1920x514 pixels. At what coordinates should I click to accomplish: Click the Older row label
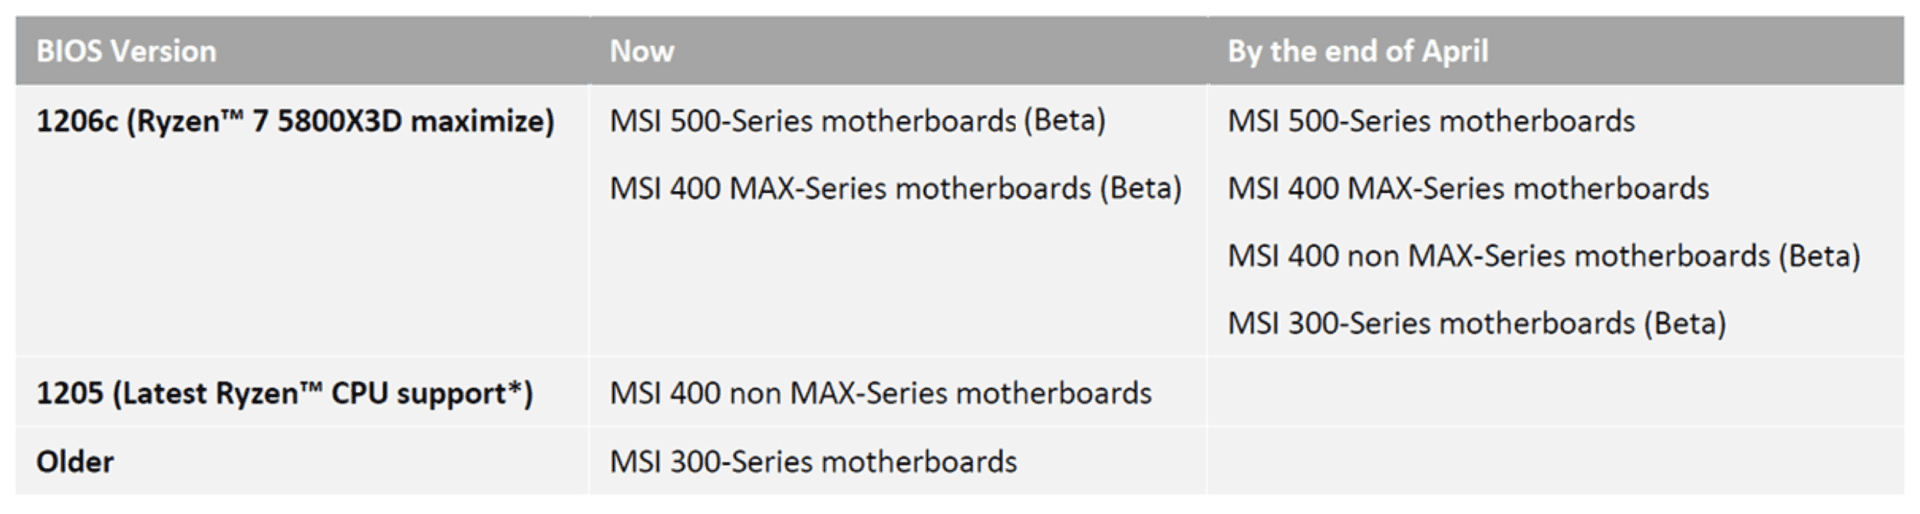(75, 462)
